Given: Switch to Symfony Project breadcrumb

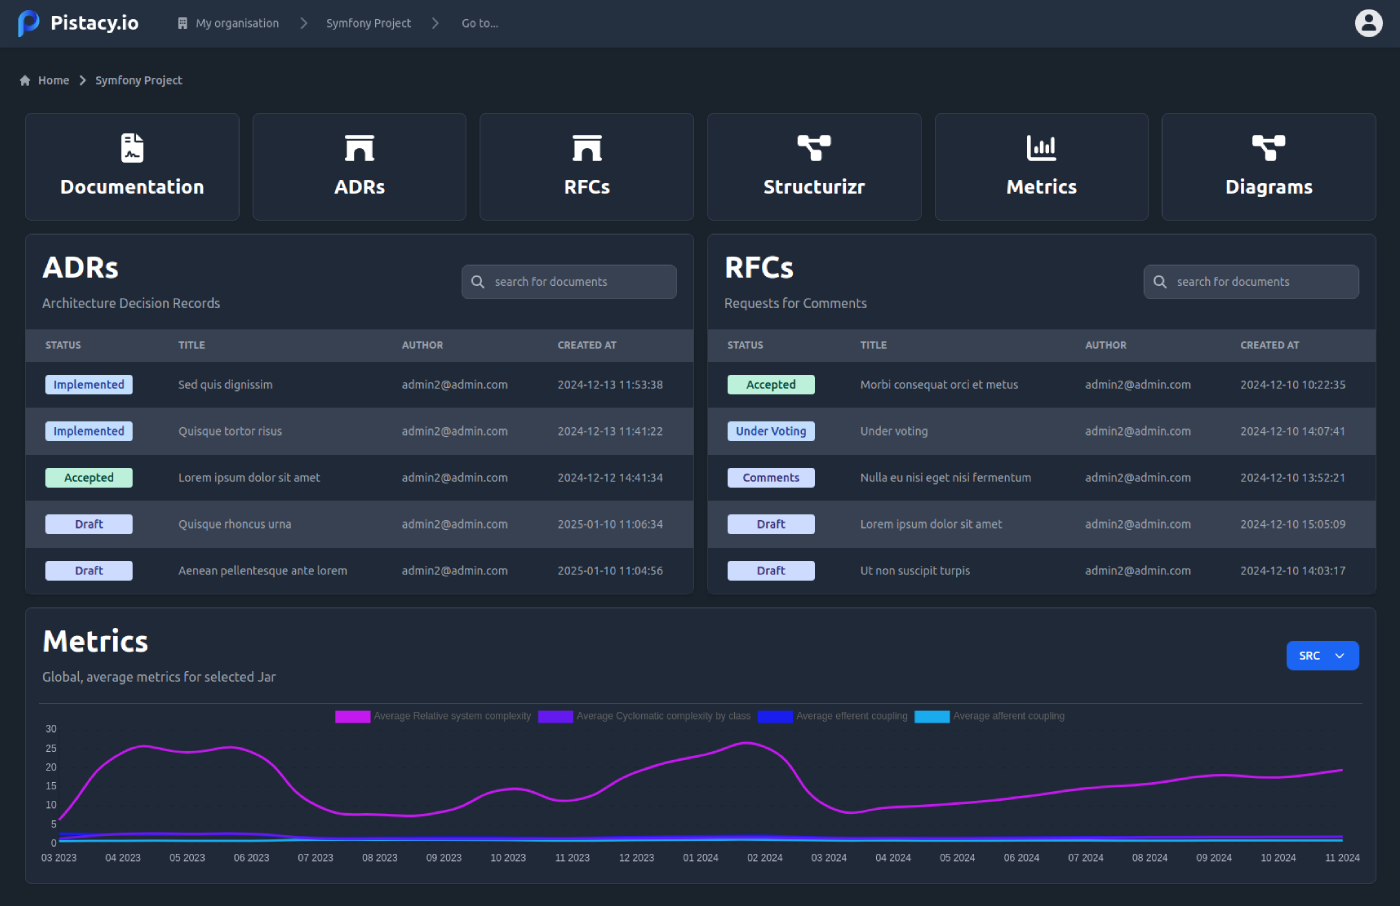Looking at the screenshot, I should coord(368,23).
